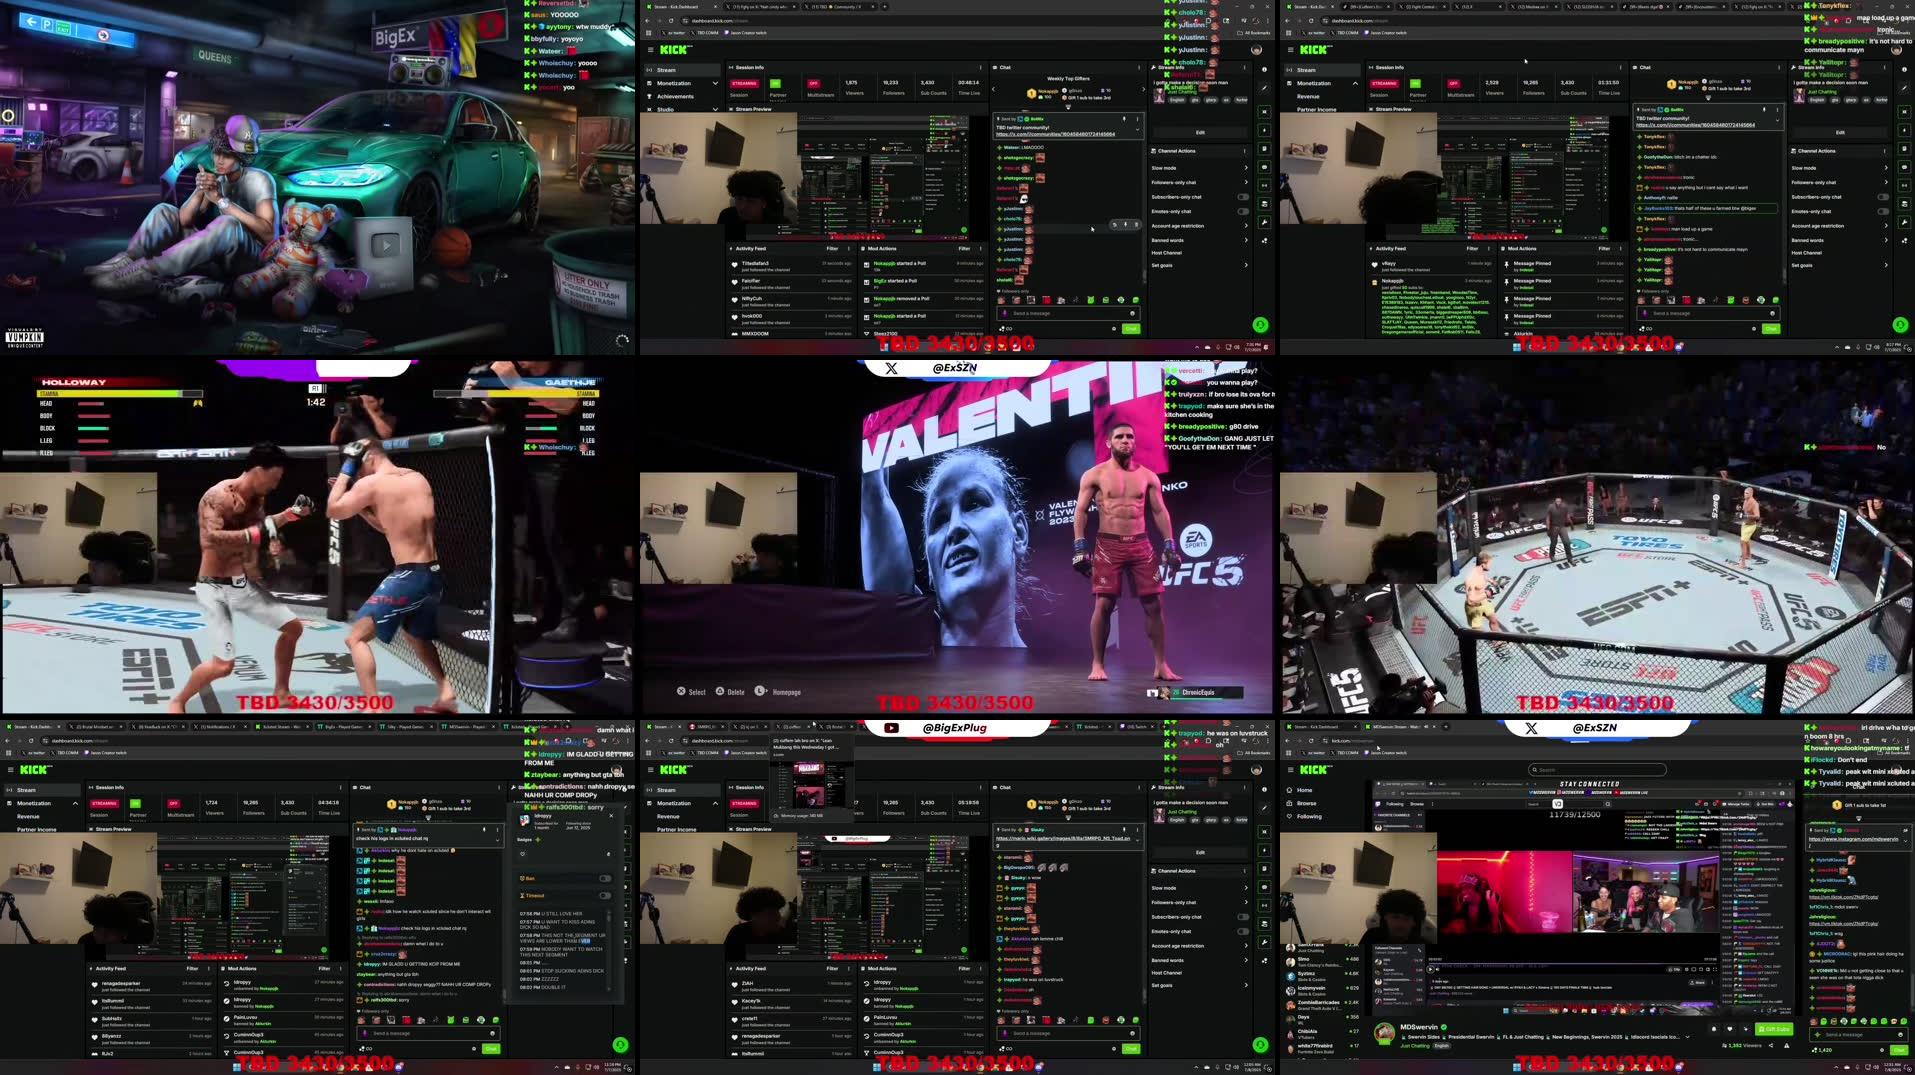Show hidden tray icons in top-middle taskbar
The height and width of the screenshot is (1075, 1915).
pos(1196,347)
